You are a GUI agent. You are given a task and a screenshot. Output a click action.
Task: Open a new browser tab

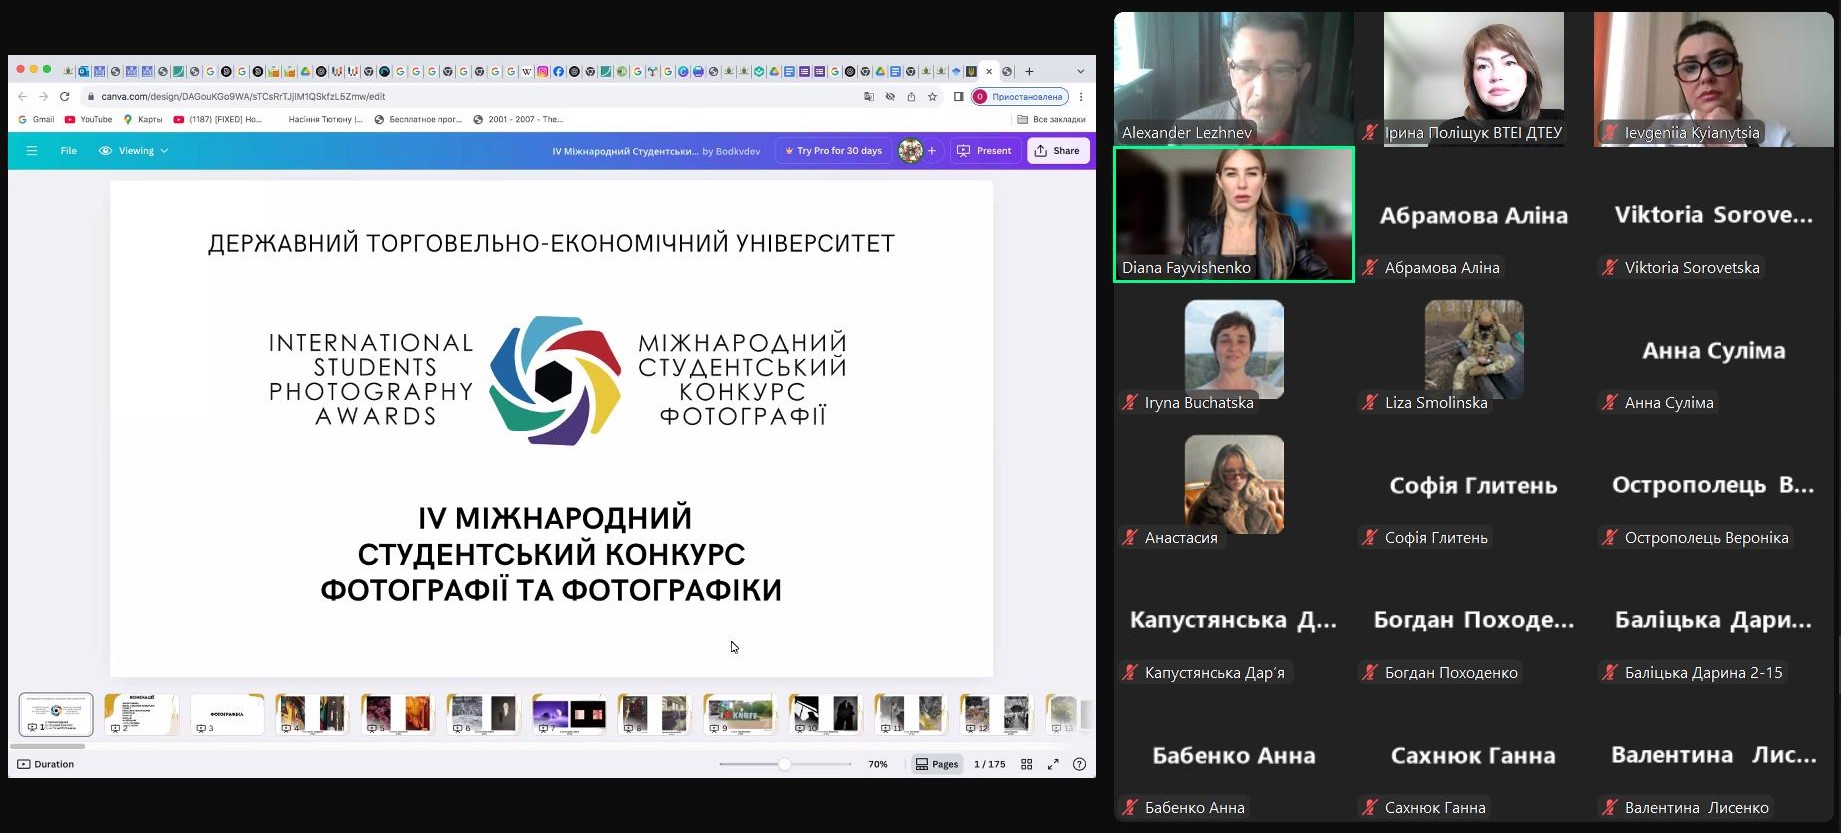pyautogui.click(x=1029, y=72)
